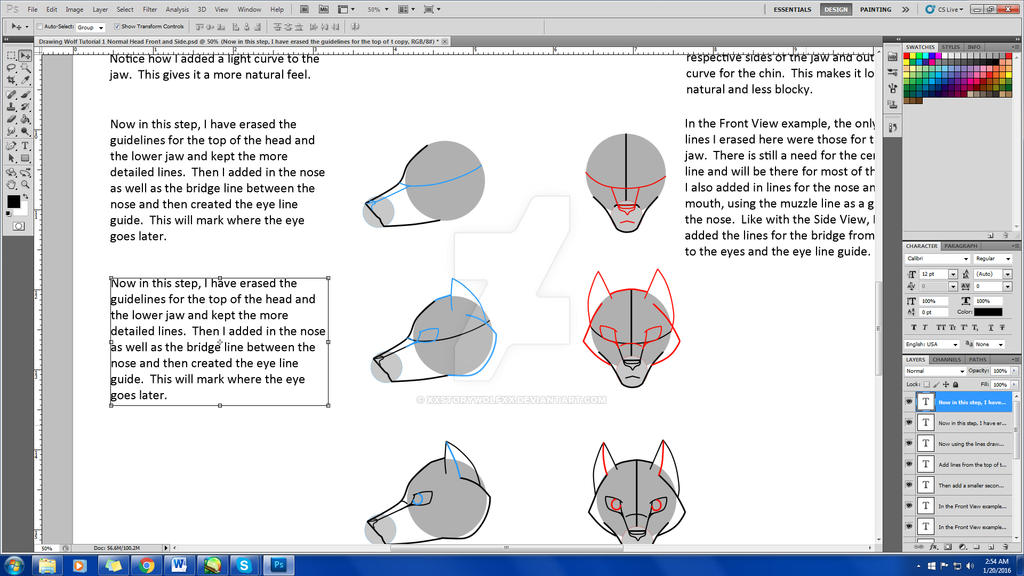1024x576 pixels.
Task: Open the Layer menu
Action: [x=100, y=10]
